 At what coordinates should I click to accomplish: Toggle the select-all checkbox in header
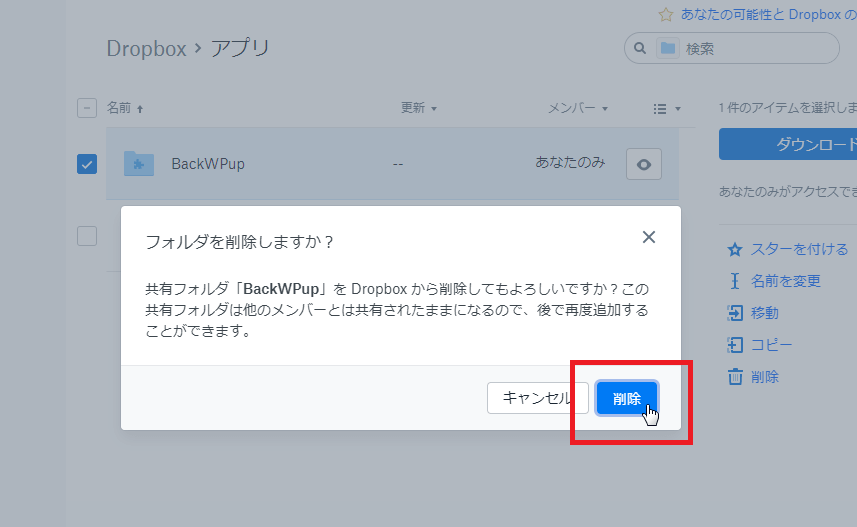pyautogui.click(x=87, y=108)
